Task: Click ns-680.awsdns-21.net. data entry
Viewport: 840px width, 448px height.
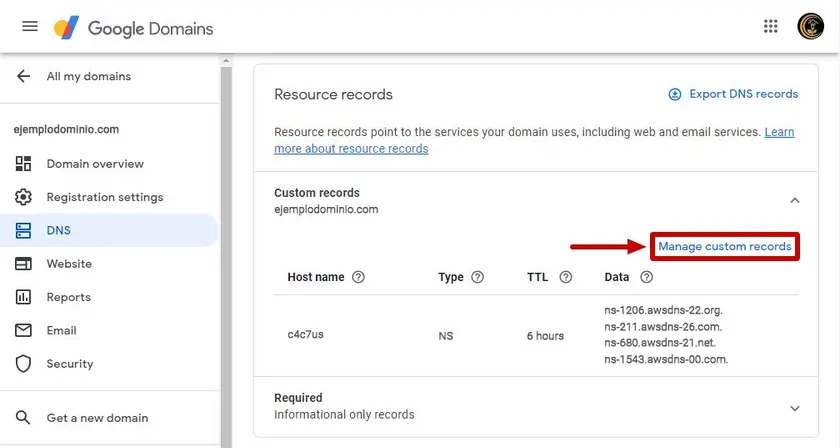Action: [x=660, y=342]
